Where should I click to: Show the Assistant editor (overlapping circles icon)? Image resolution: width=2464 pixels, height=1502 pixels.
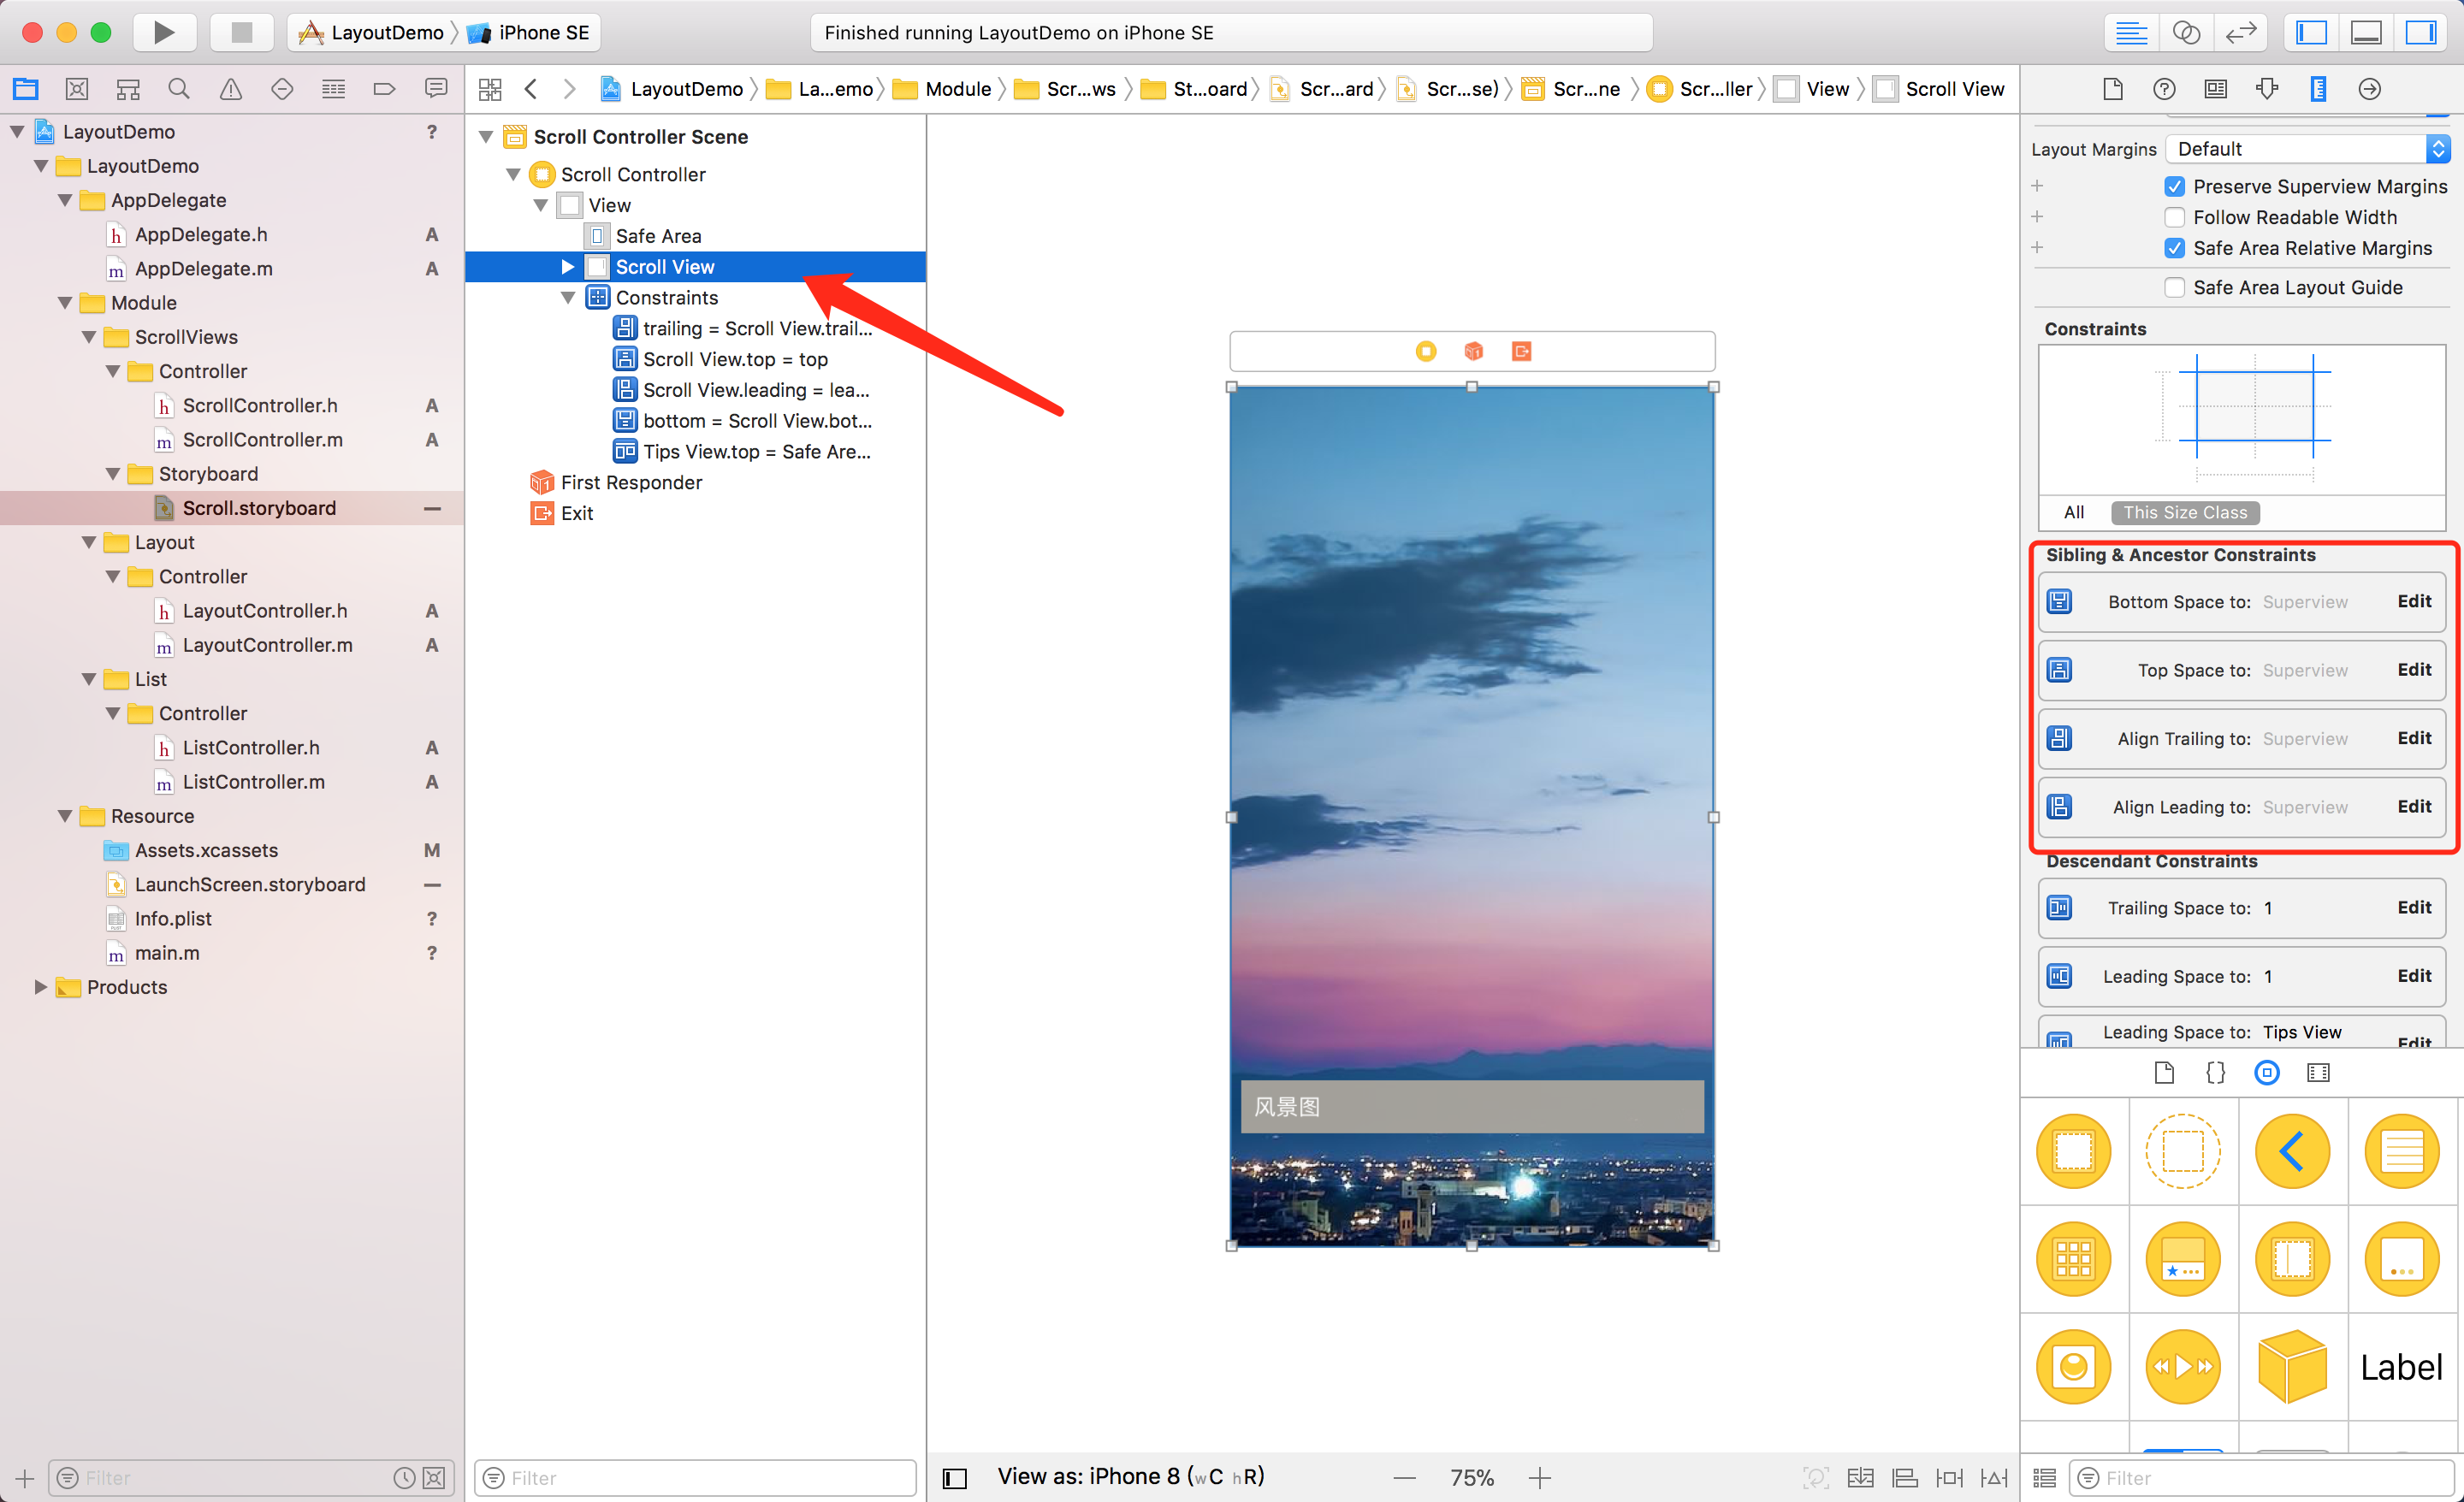tap(2186, 32)
